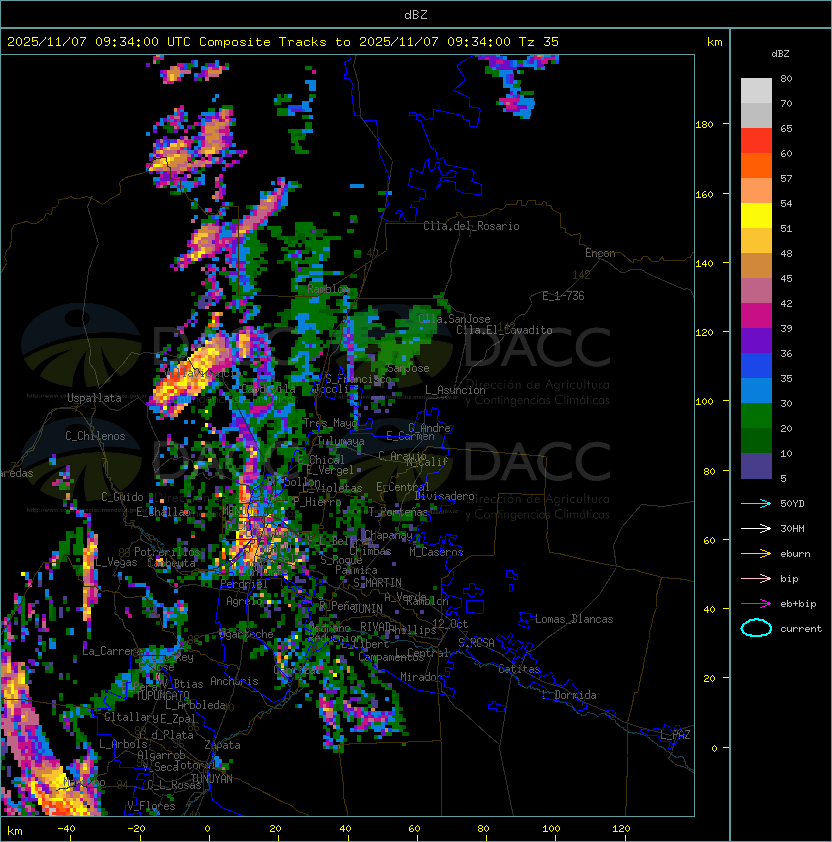Image resolution: width=832 pixels, height=842 pixels.
Task: Click the 'C_Chilenos' map label
Action: [x=95, y=436]
